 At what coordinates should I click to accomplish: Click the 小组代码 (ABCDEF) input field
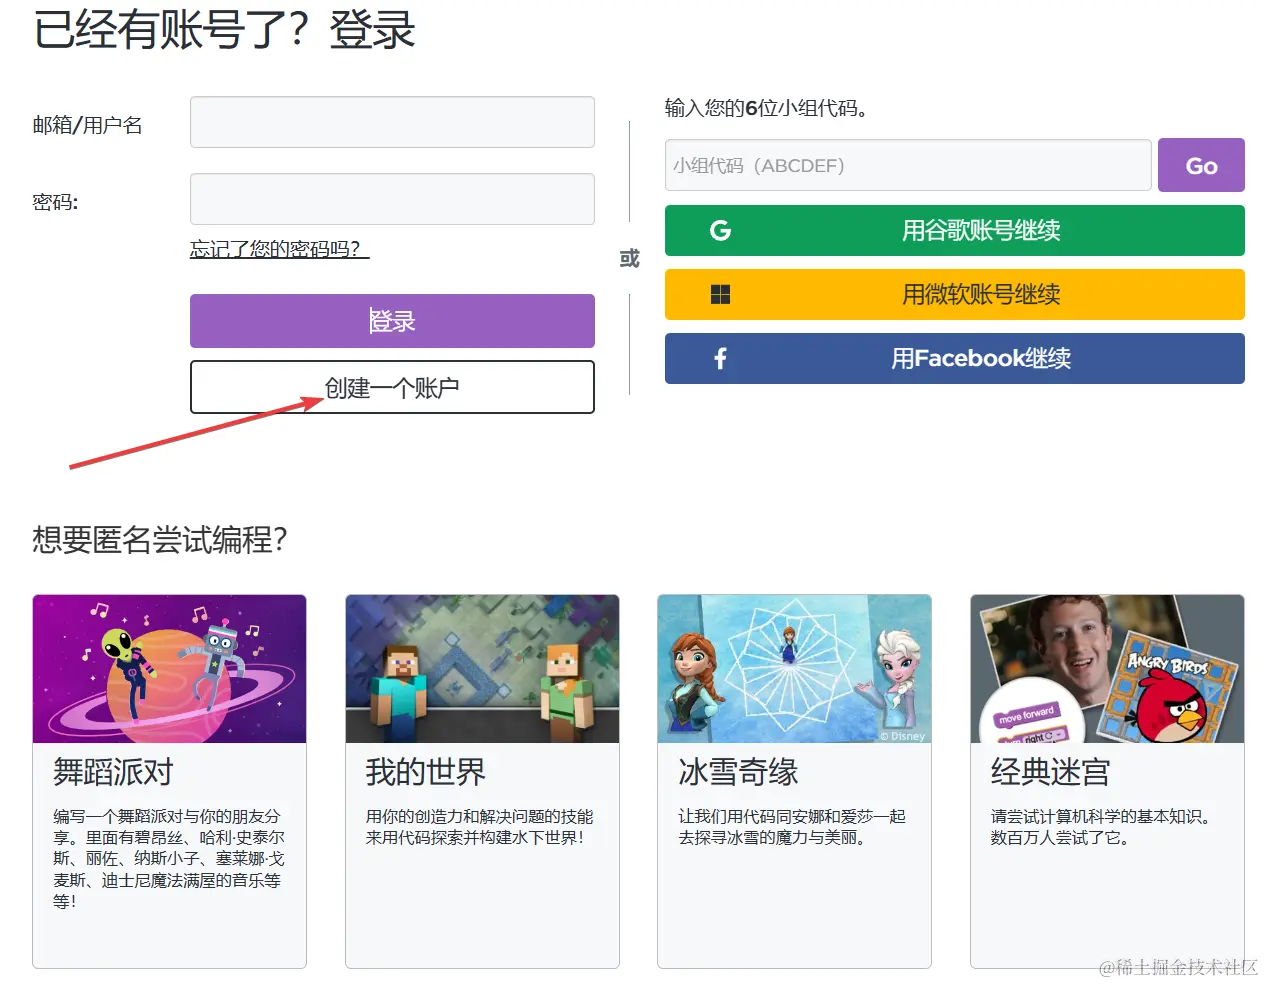pyautogui.click(x=906, y=165)
